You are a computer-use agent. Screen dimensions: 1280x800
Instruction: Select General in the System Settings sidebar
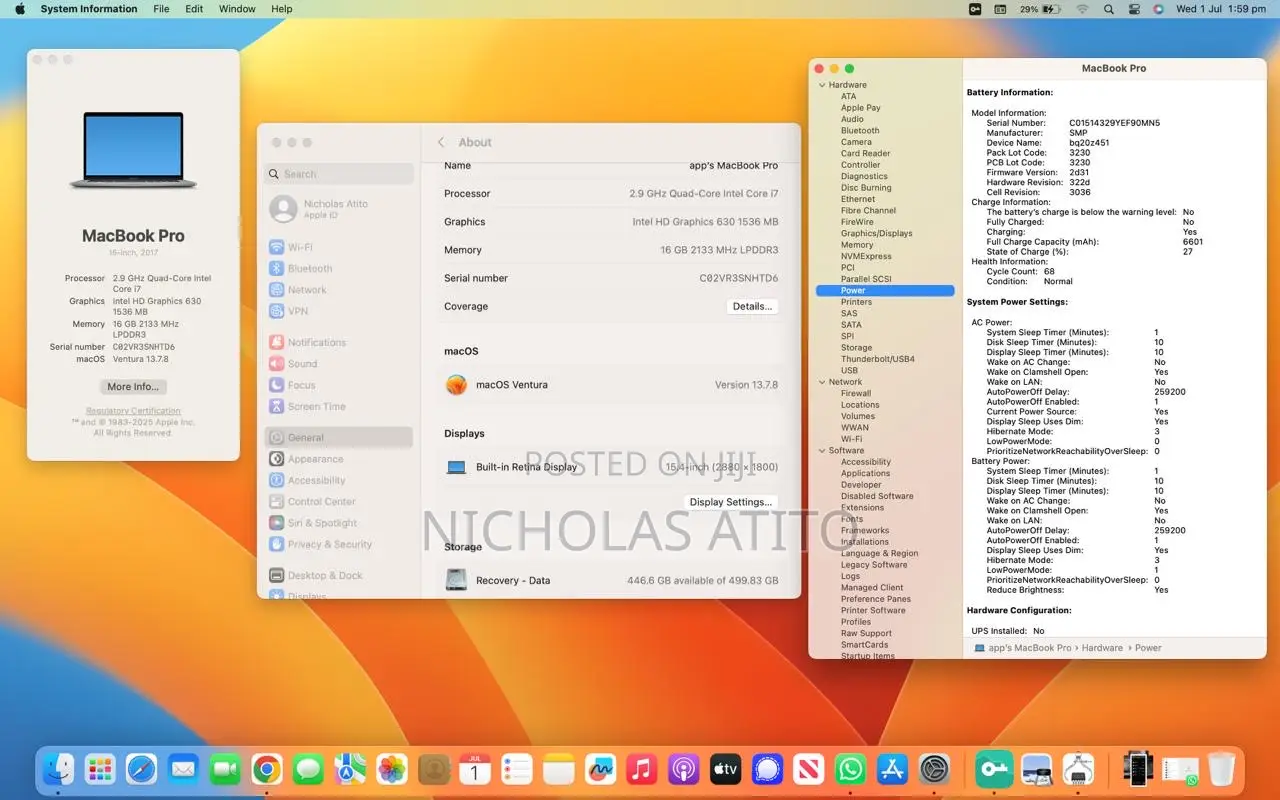coord(338,437)
